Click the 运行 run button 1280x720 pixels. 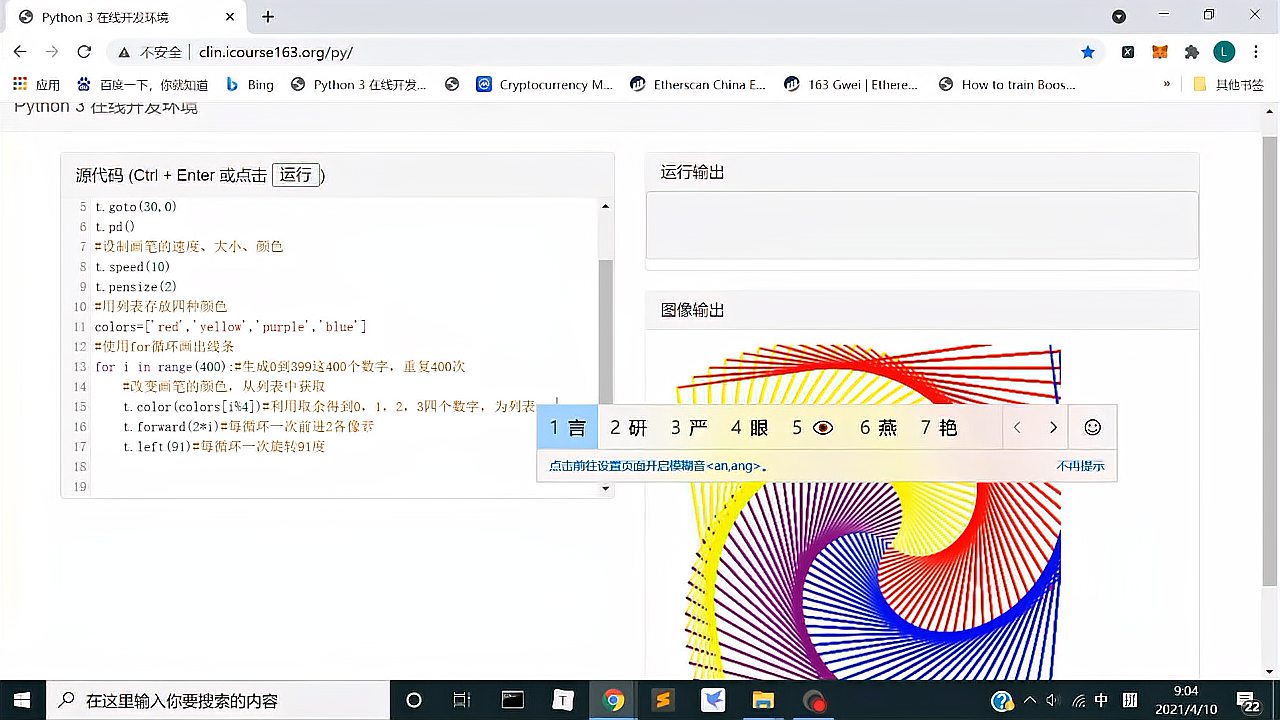[x=296, y=175]
